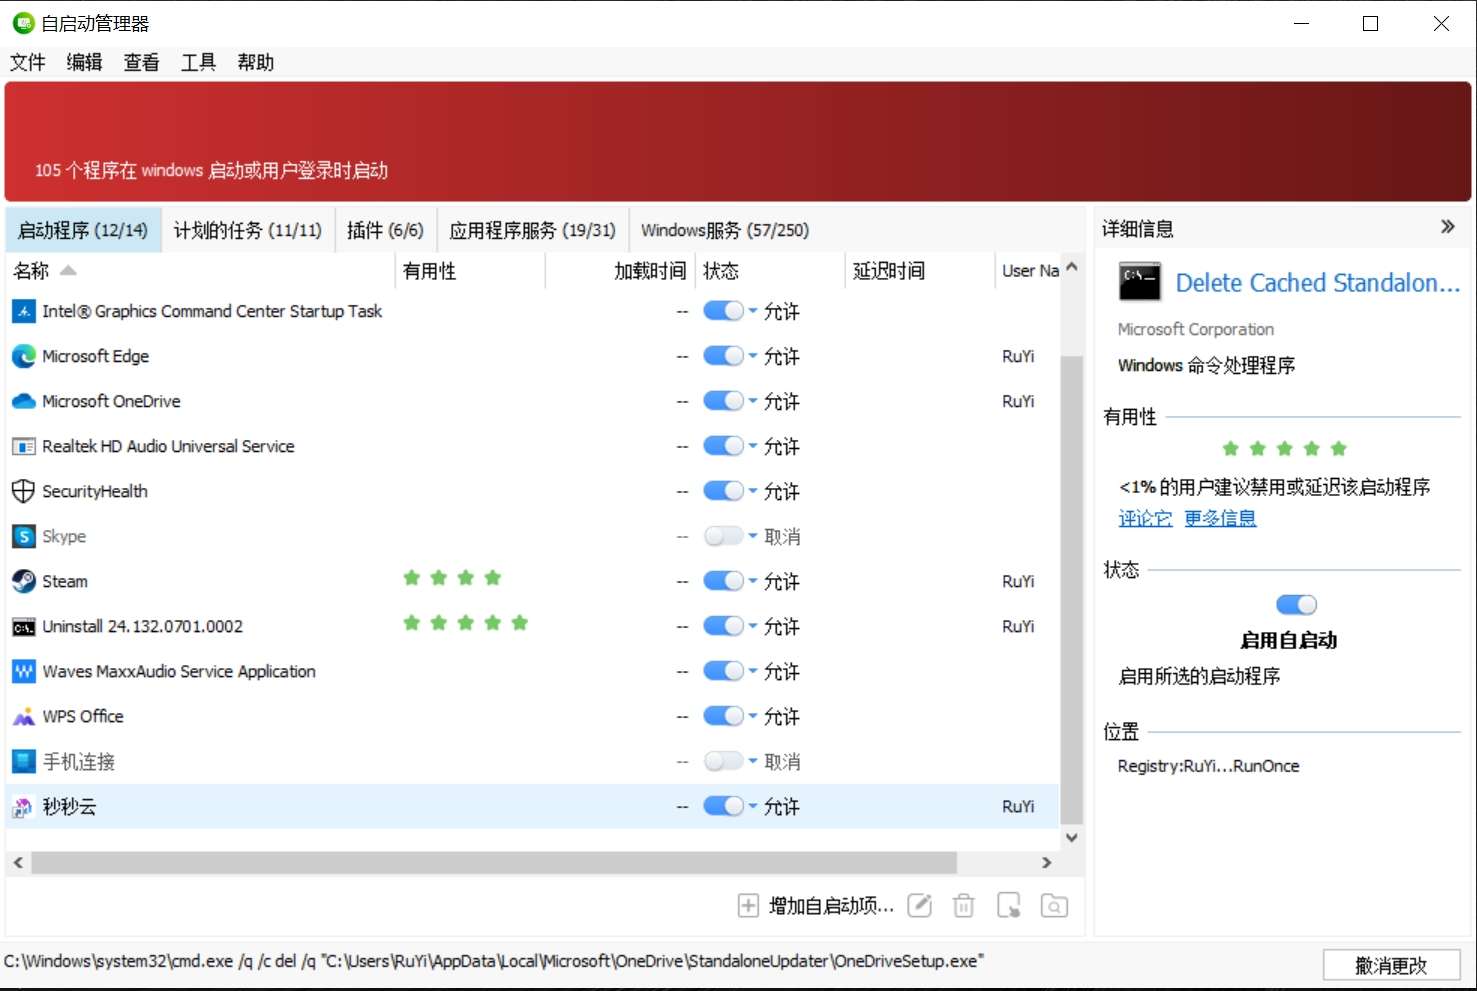The width and height of the screenshot is (1477, 991).
Task: Enable the Skype startup toggle
Action: tap(722, 536)
